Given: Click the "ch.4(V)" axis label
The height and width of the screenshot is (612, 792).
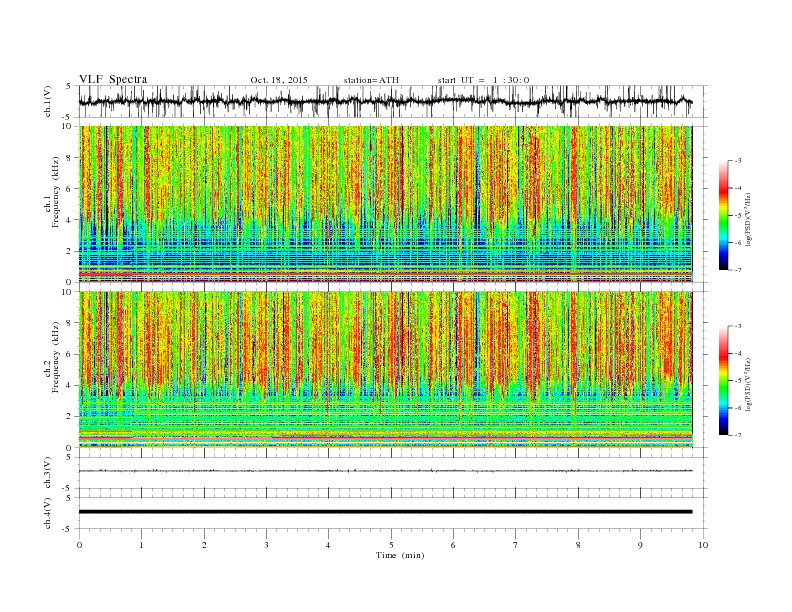Looking at the screenshot, I should pyautogui.click(x=48, y=513).
